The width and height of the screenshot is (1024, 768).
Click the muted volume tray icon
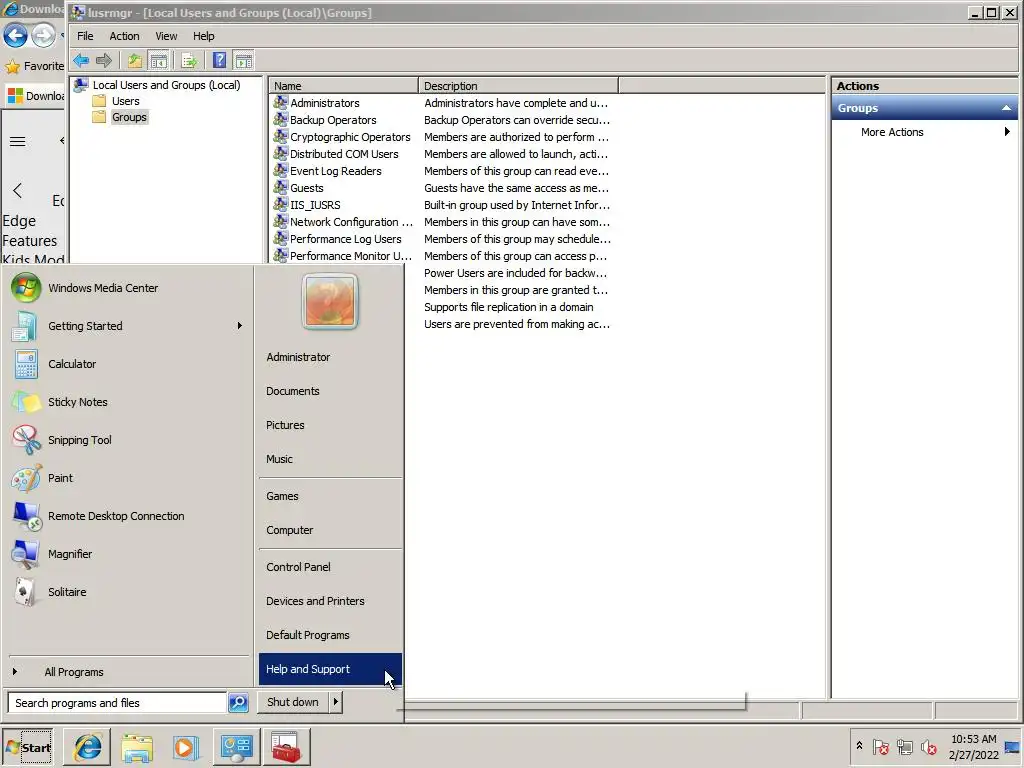point(928,746)
